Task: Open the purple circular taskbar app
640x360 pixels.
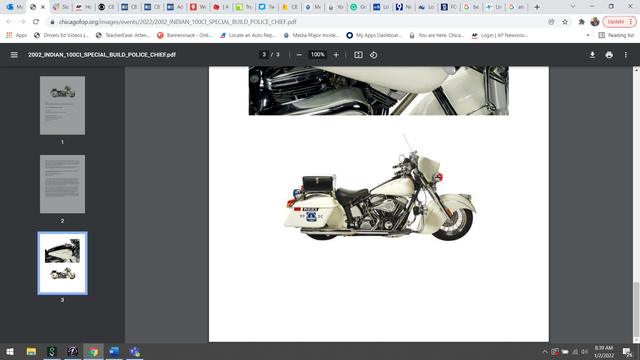Action: [x=72, y=351]
